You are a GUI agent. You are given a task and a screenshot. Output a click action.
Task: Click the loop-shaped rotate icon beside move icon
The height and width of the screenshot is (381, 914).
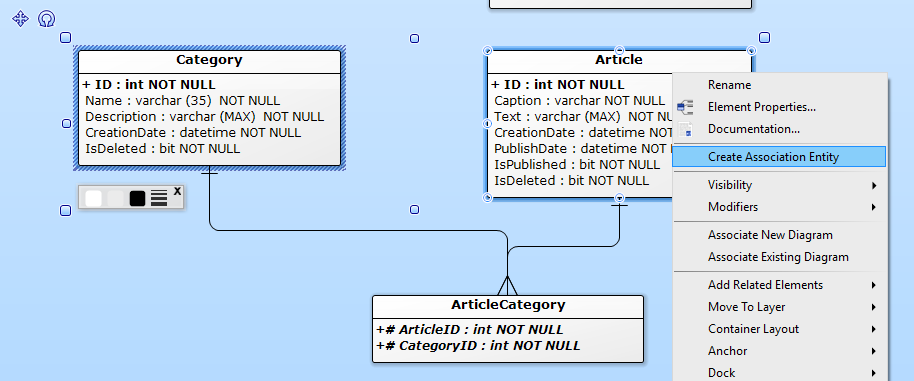click(x=47, y=19)
